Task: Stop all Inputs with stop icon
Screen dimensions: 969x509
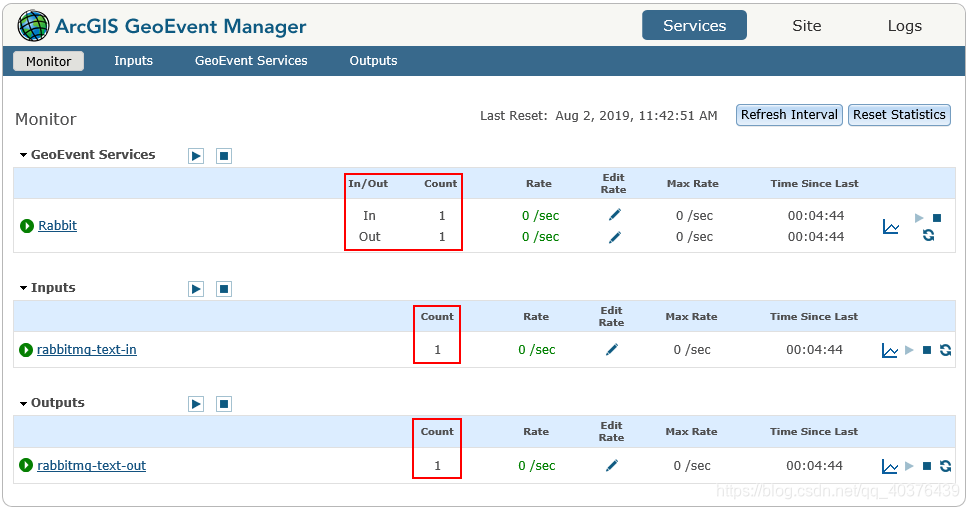Action: 224,288
